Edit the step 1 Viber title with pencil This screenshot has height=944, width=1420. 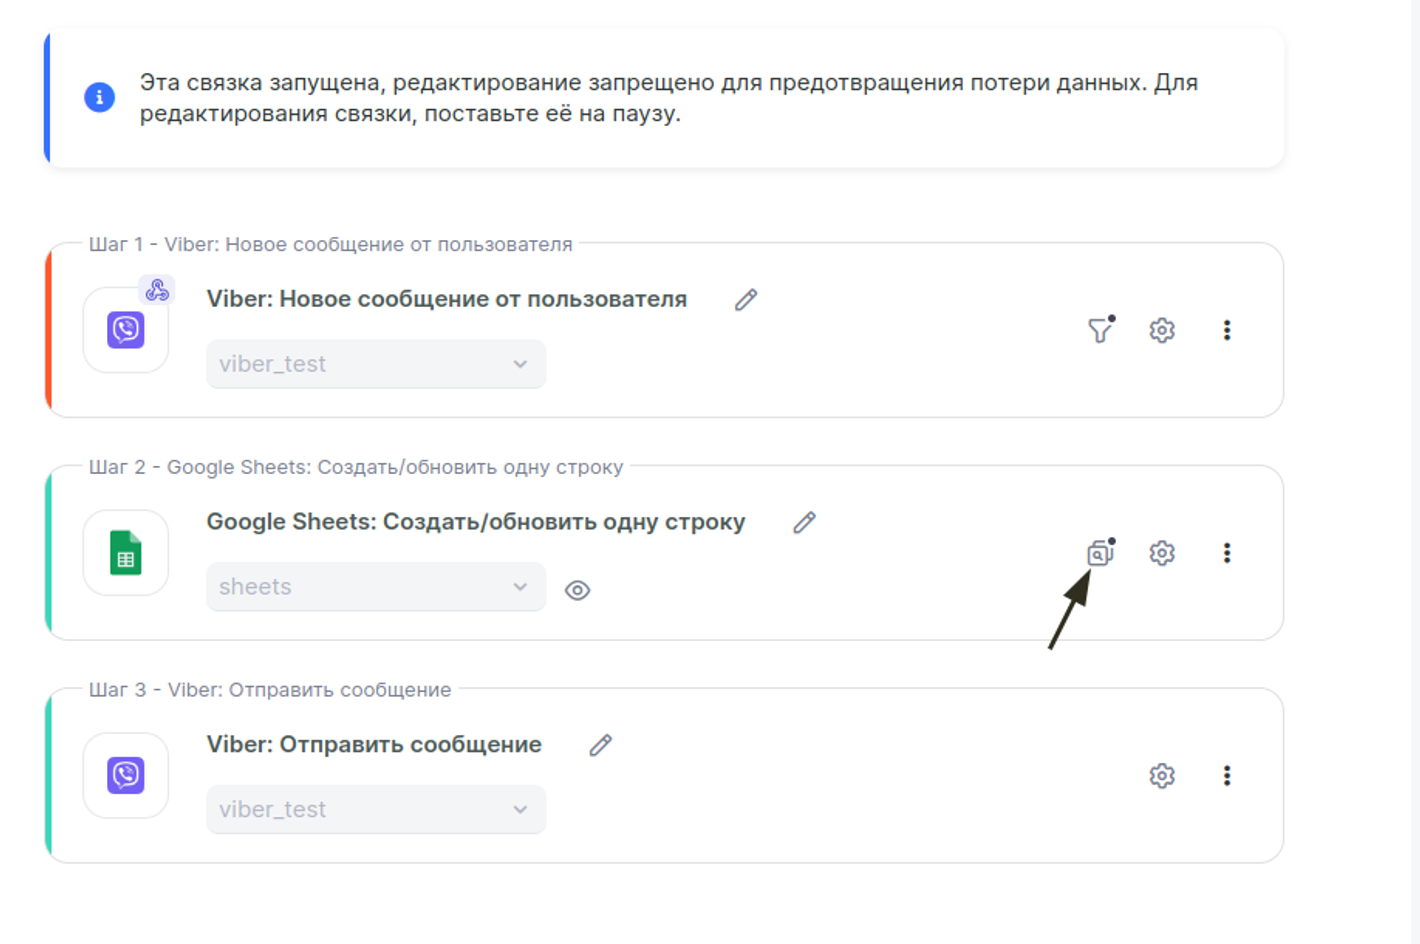[x=746, y=300]
